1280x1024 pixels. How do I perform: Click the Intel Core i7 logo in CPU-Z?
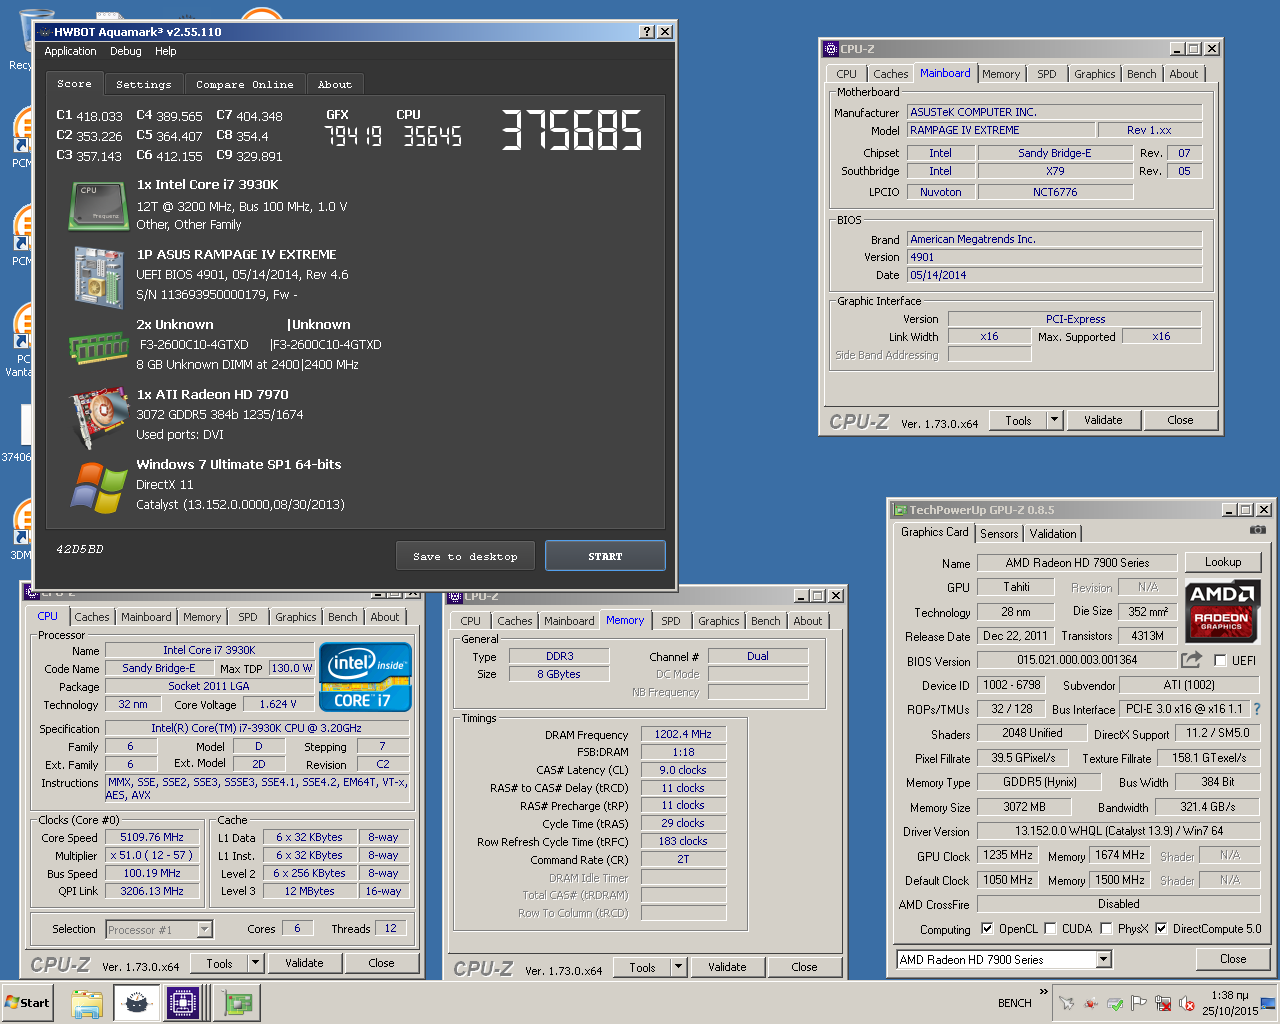click(x=365, y=676)
